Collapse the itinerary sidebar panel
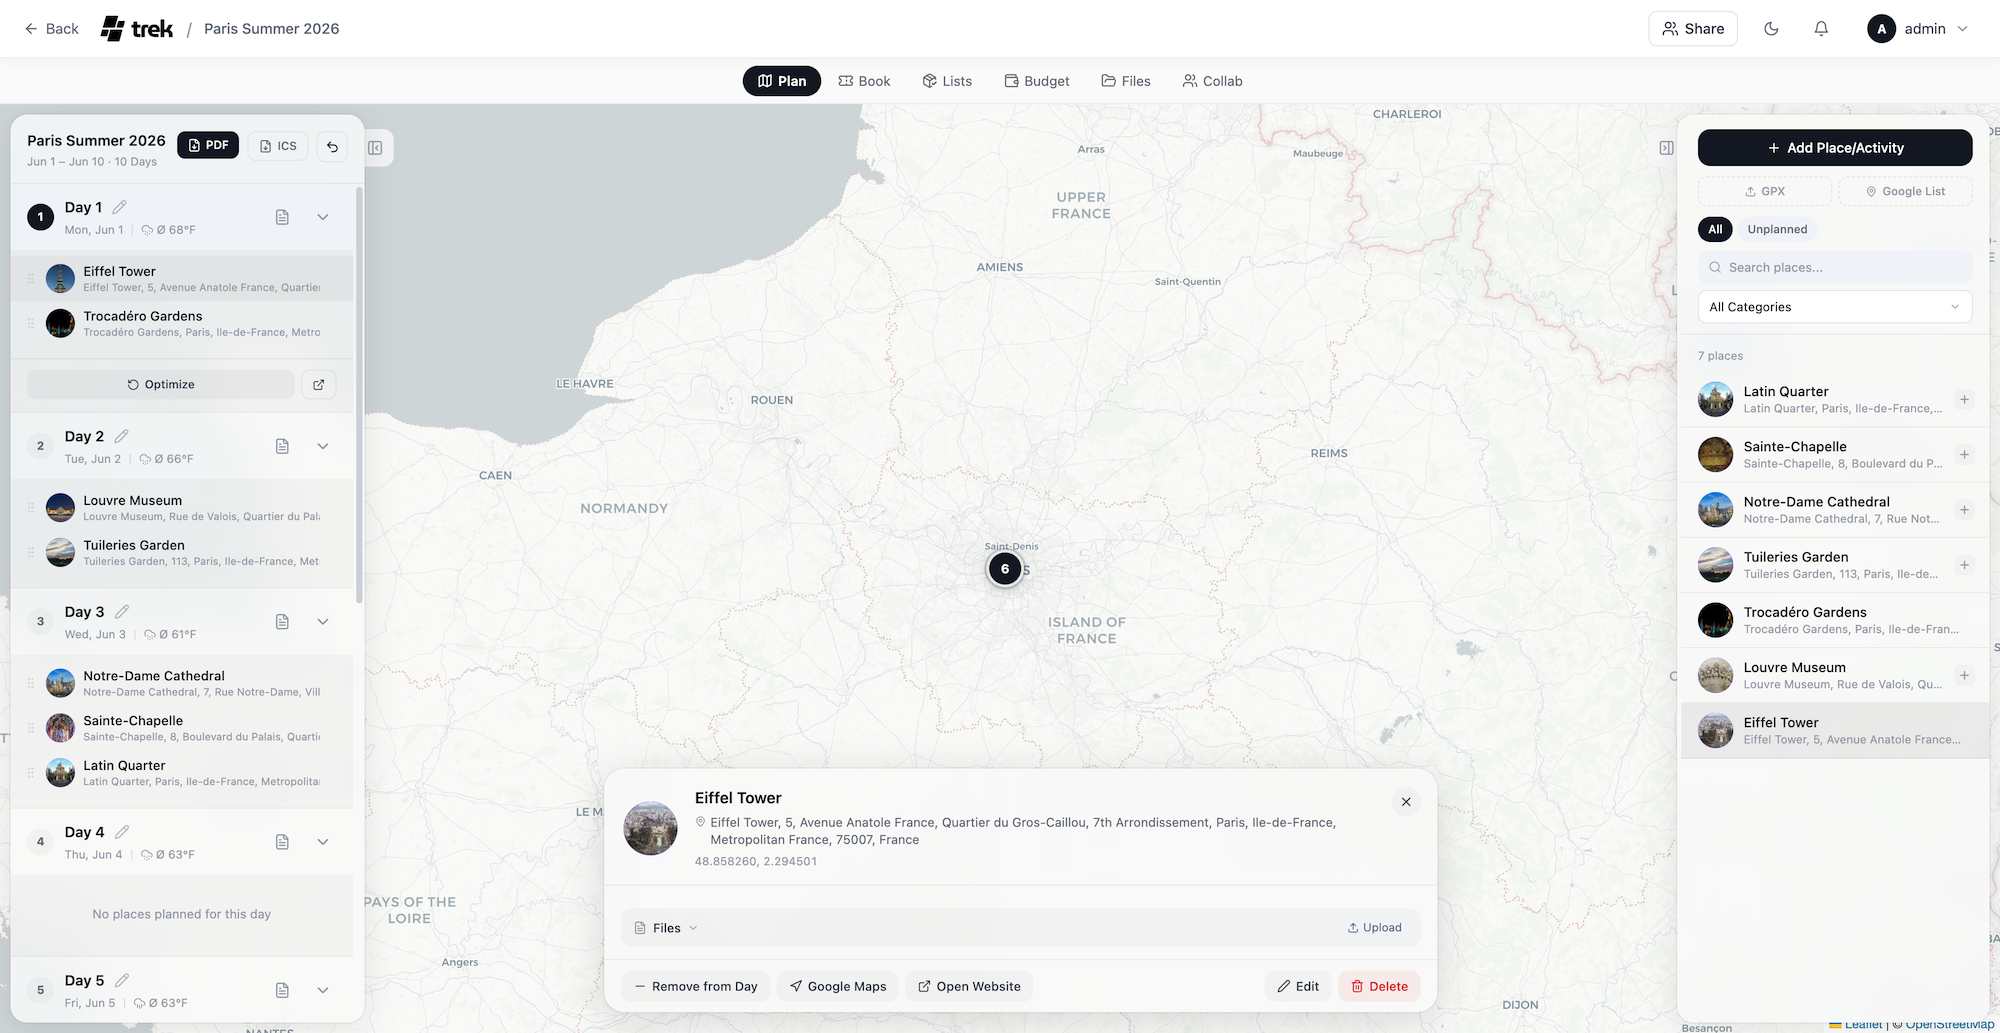Image resolution: width=2000 pixels, height=1033 pixels. tap(375, 147)
